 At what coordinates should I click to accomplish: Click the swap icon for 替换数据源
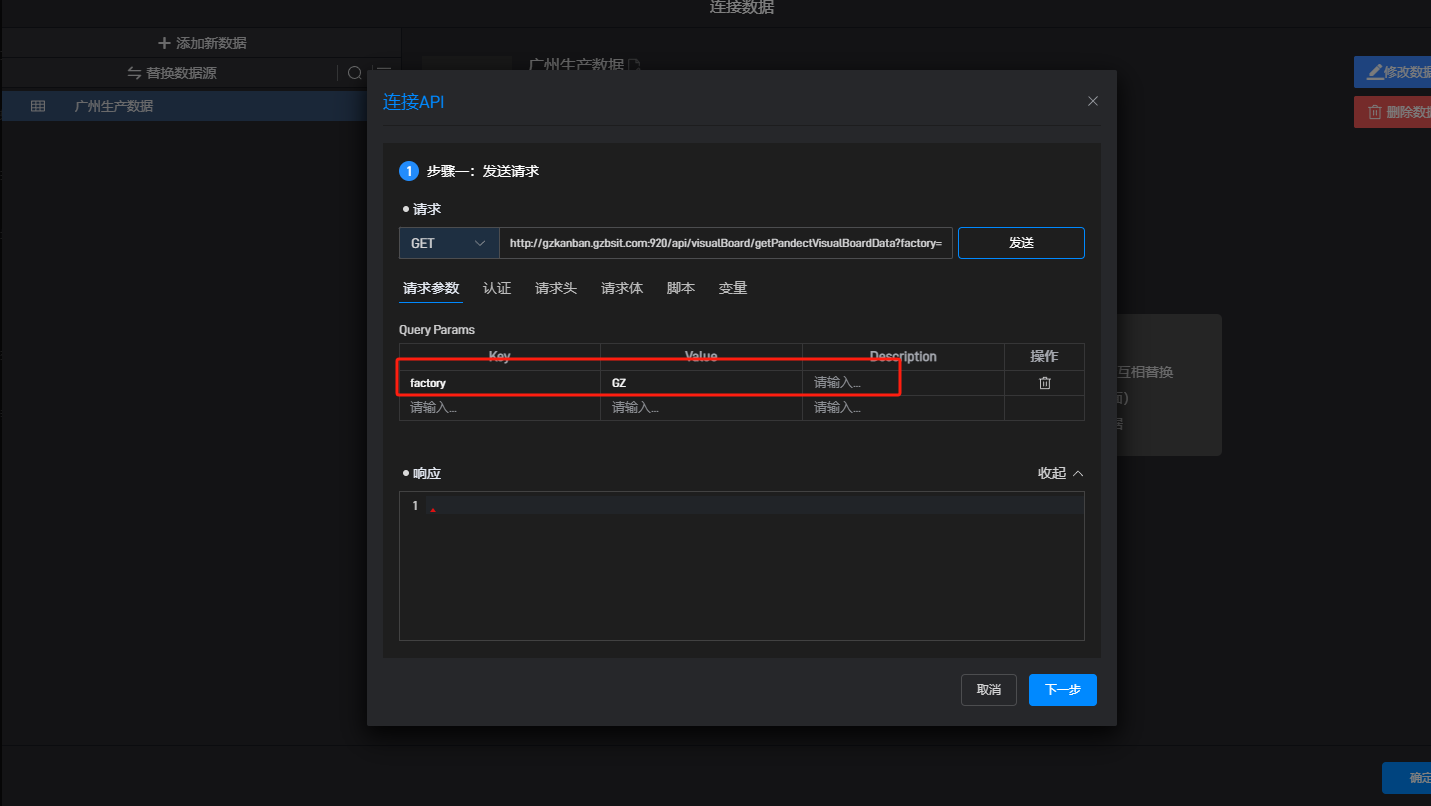(134, 73)
